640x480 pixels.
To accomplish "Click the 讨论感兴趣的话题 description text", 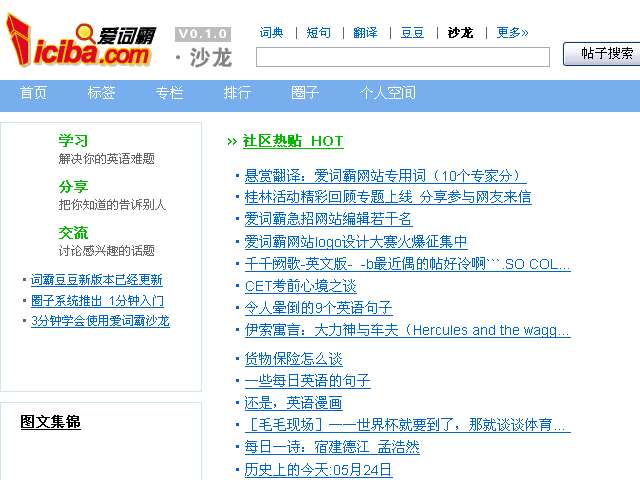I will tap(107, 251).
